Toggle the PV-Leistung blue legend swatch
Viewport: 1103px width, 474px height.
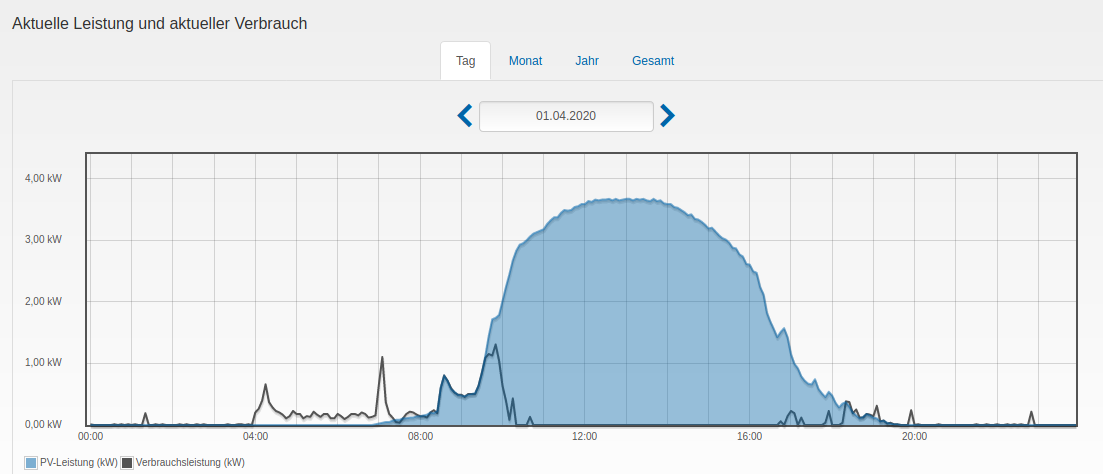(x=30, y=463)
